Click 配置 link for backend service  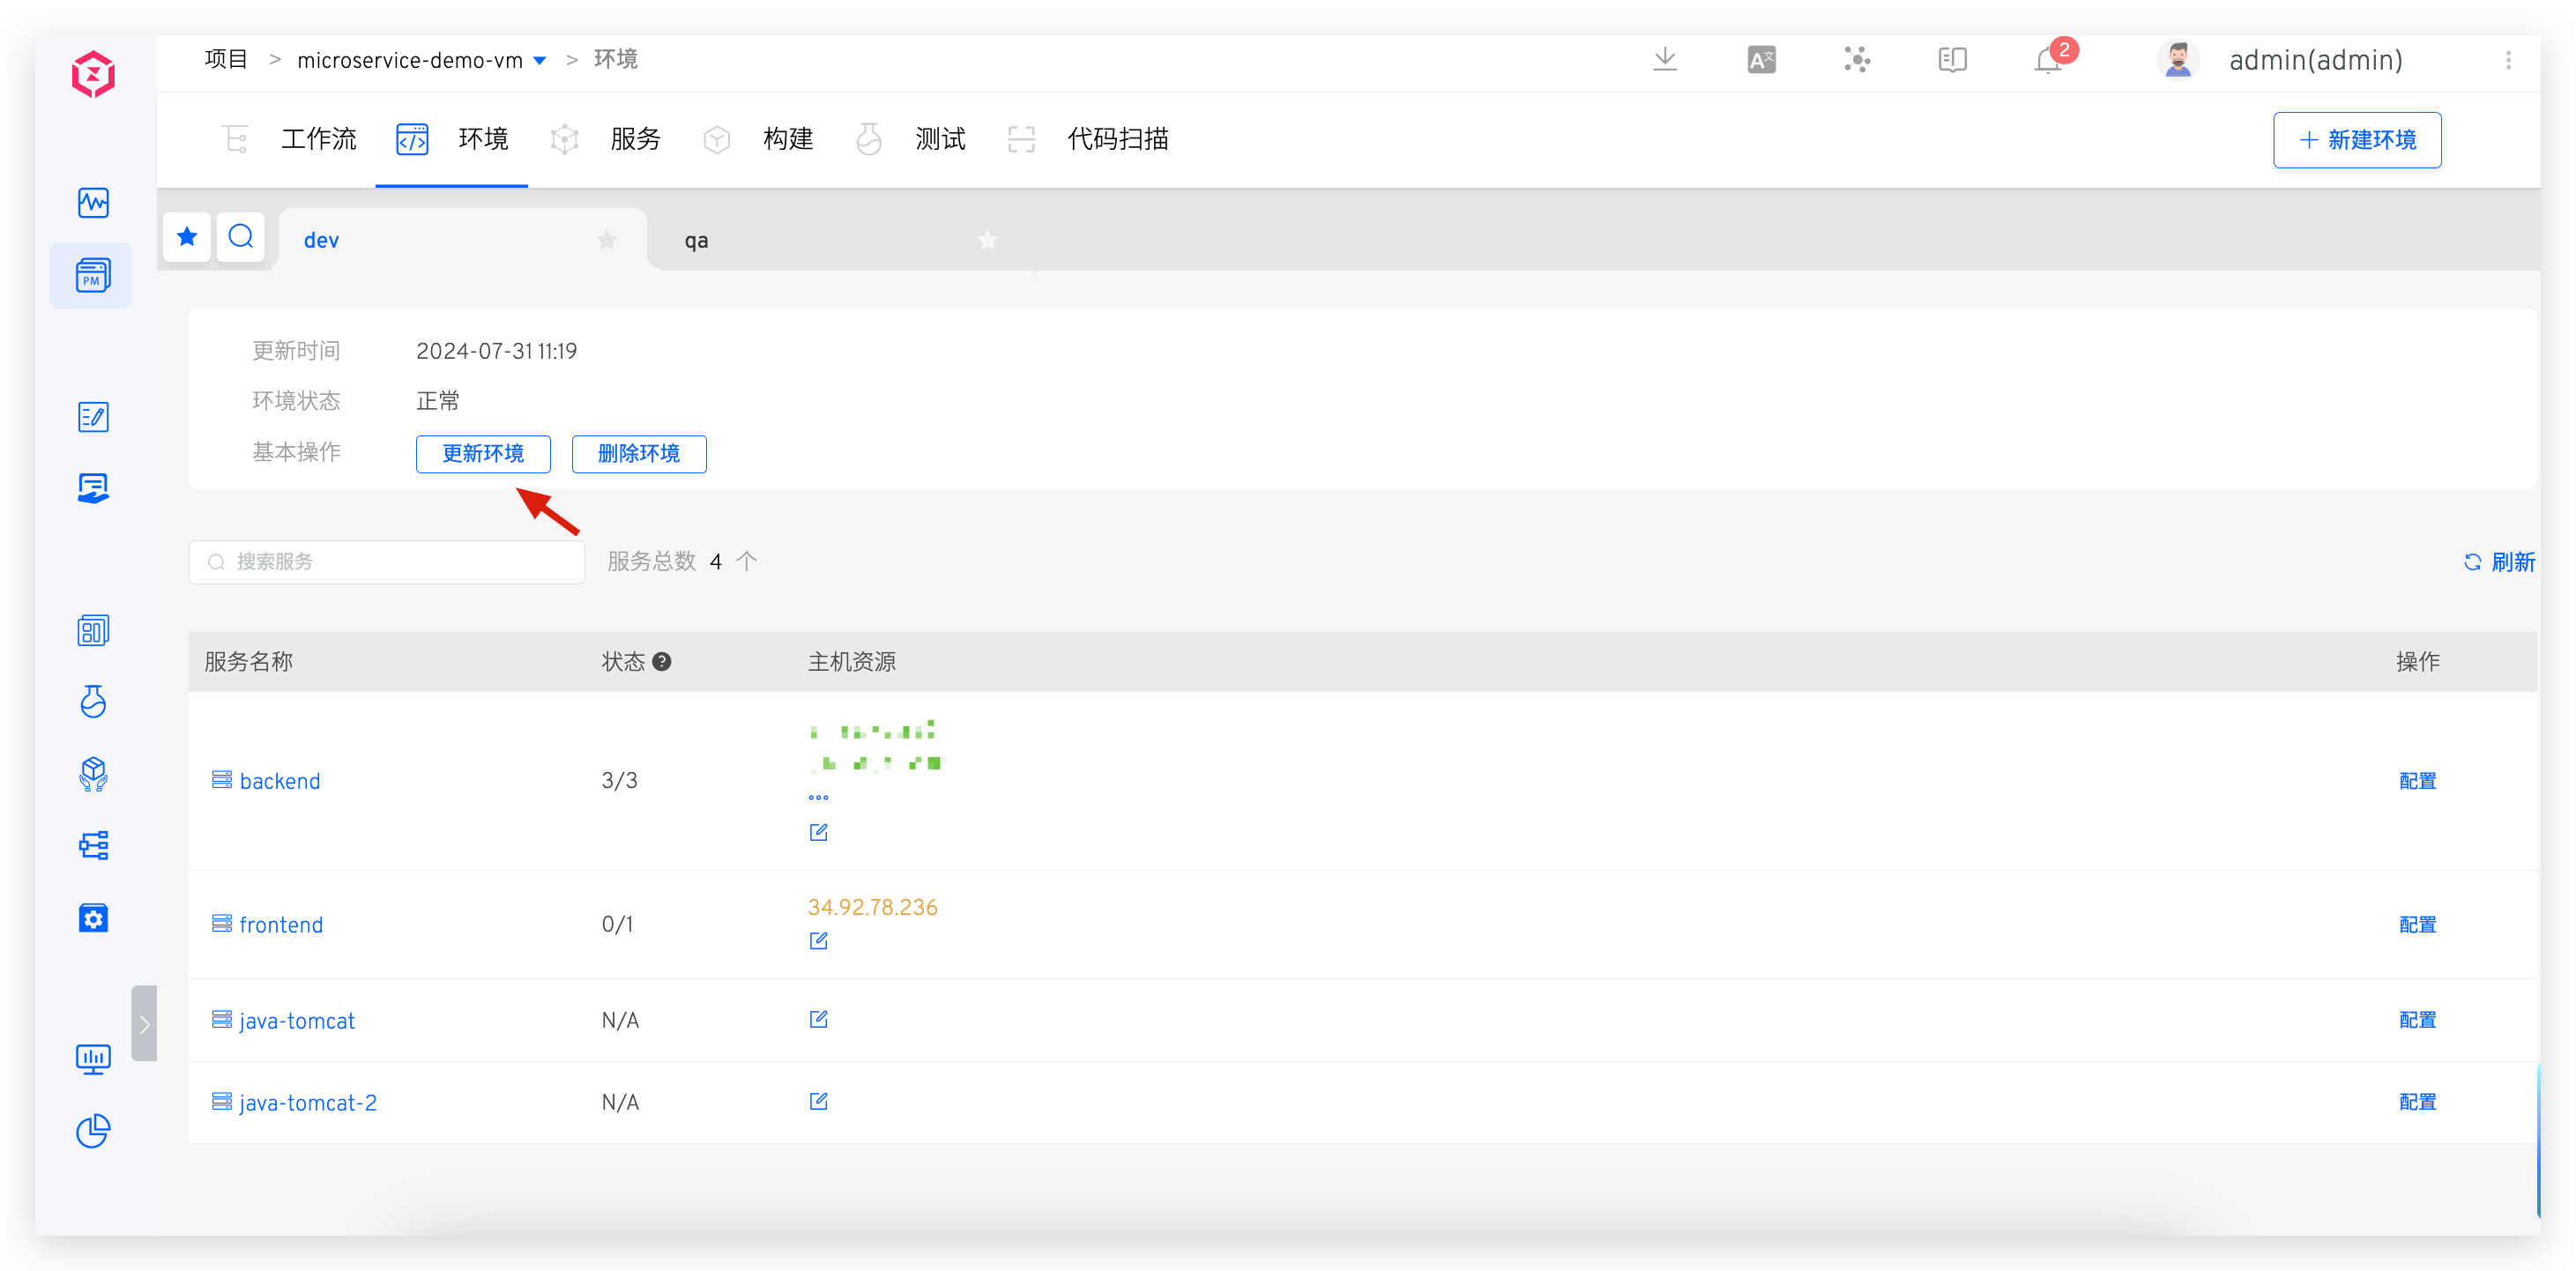click(x=2417, y=781)
